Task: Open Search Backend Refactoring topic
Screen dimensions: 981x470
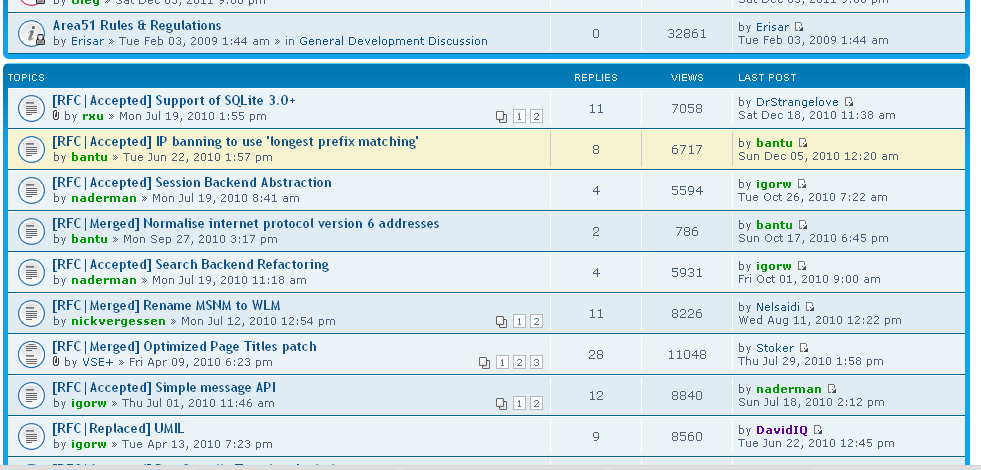Action: click(191, 265)
